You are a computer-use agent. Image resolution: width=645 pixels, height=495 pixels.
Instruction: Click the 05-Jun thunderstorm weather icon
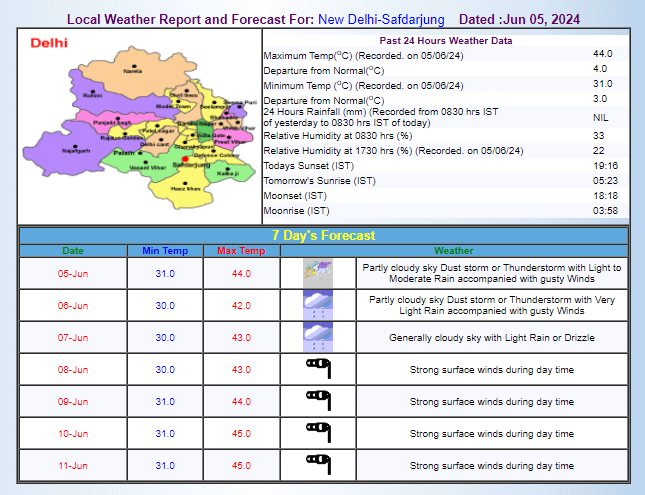click(317, 273)
